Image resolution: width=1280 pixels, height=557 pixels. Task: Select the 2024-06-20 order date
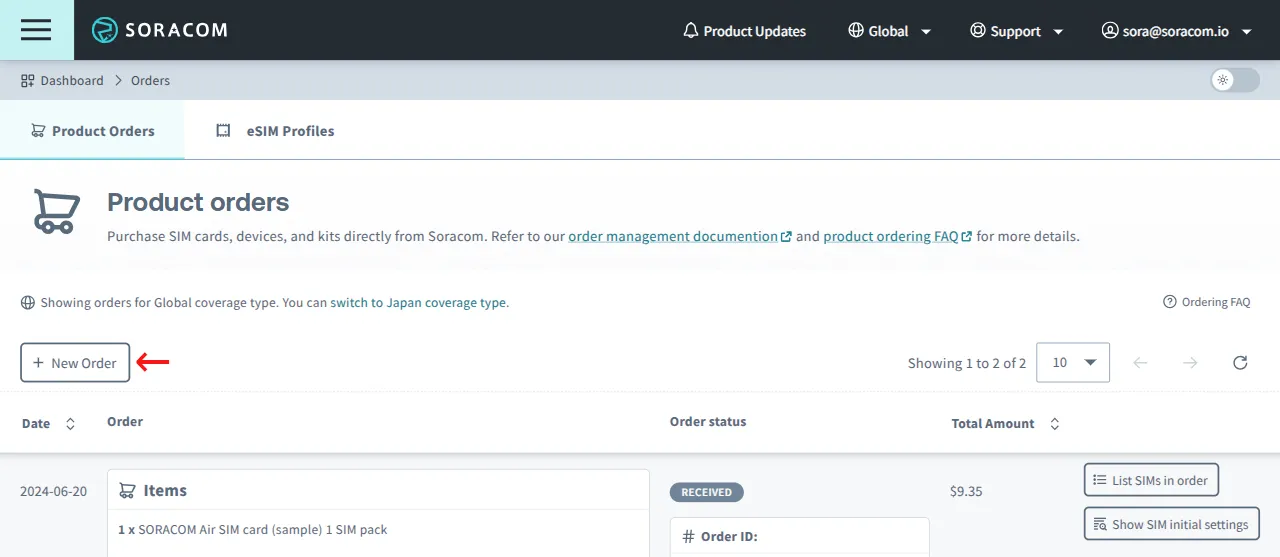coord(53,491)
